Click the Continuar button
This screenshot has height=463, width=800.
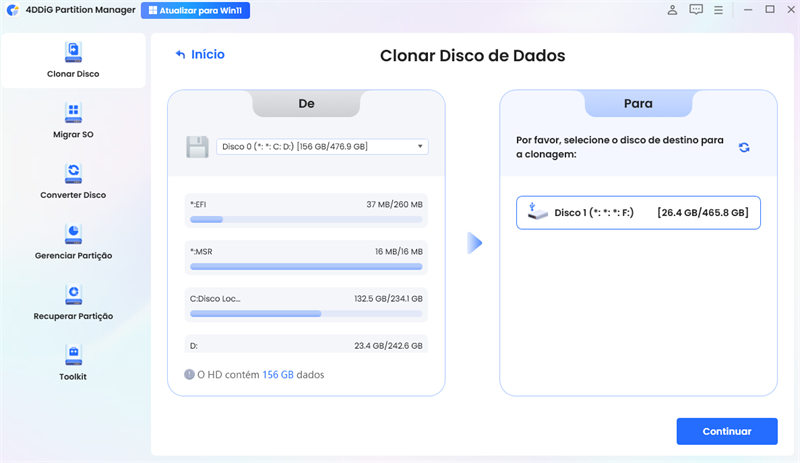[727, 431]
